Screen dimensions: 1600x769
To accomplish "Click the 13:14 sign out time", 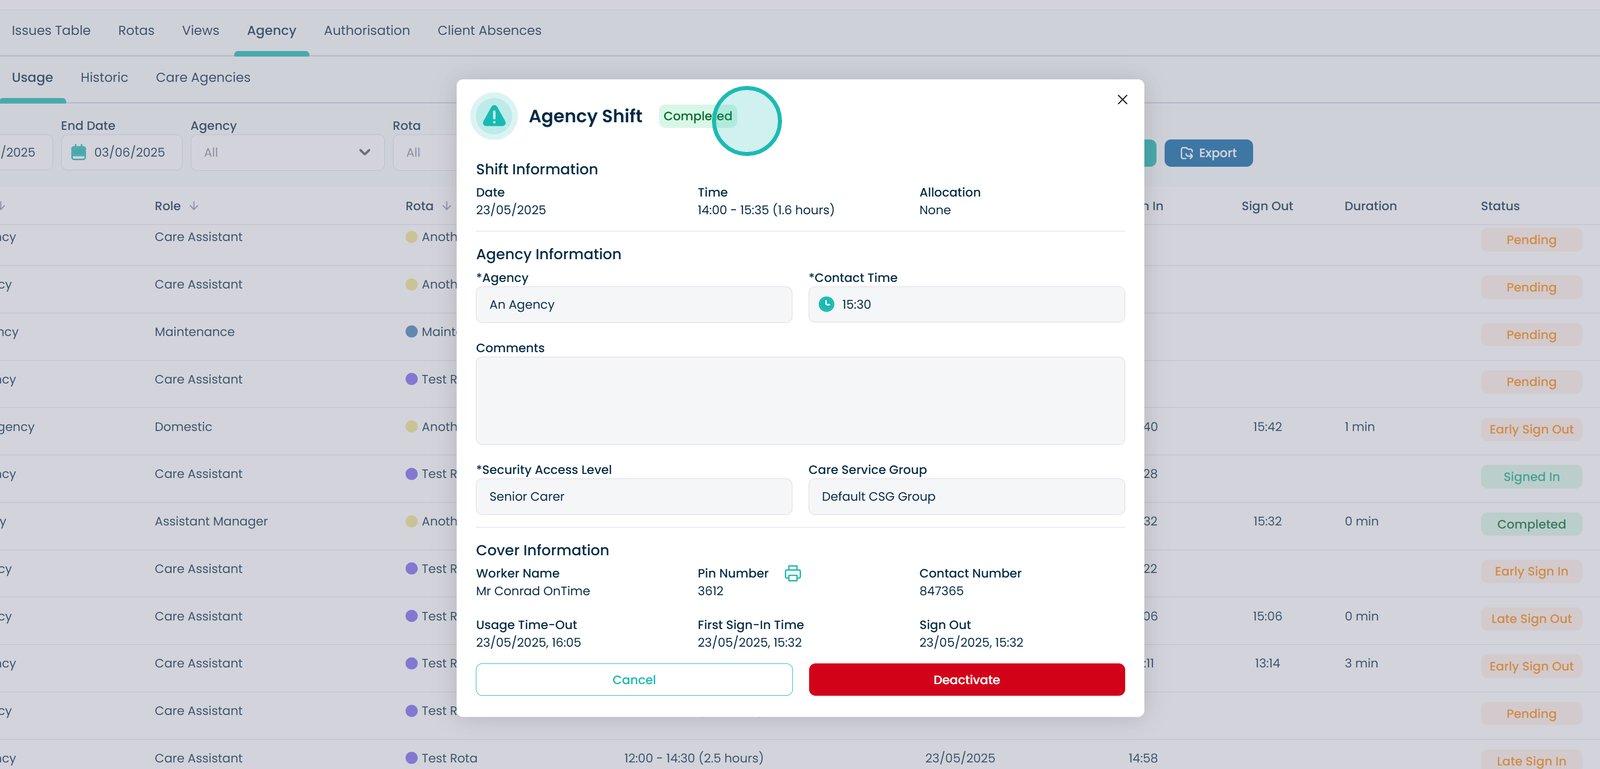I will (x=1267, y=664).
